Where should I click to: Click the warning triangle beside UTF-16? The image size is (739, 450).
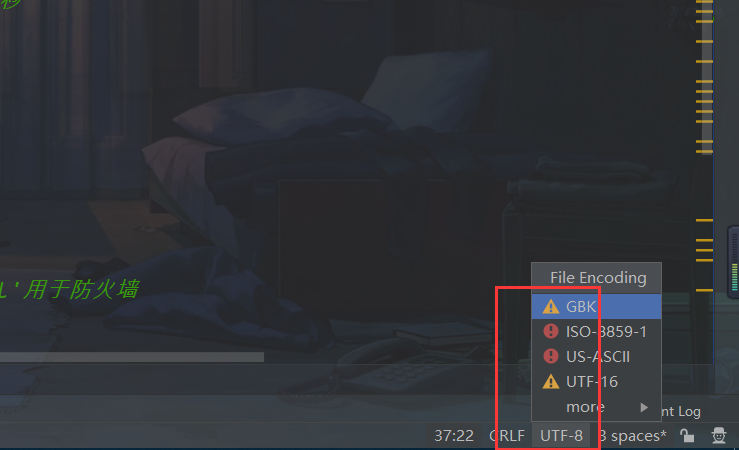550,381
